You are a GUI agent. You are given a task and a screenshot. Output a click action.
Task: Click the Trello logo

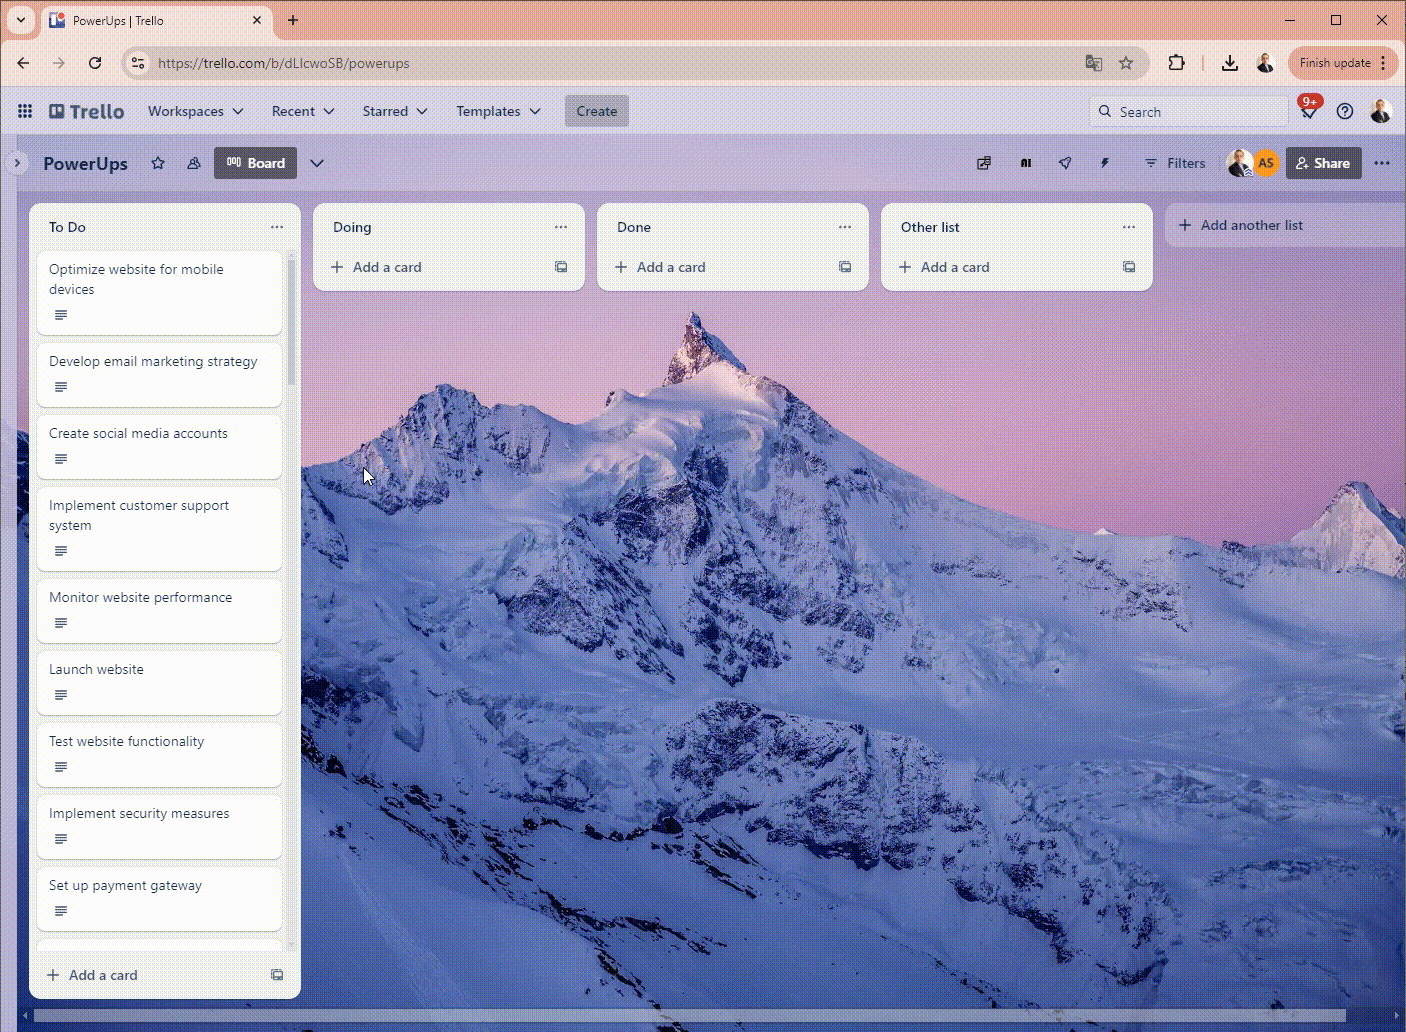pyautogui.click(x=85, y=111)
